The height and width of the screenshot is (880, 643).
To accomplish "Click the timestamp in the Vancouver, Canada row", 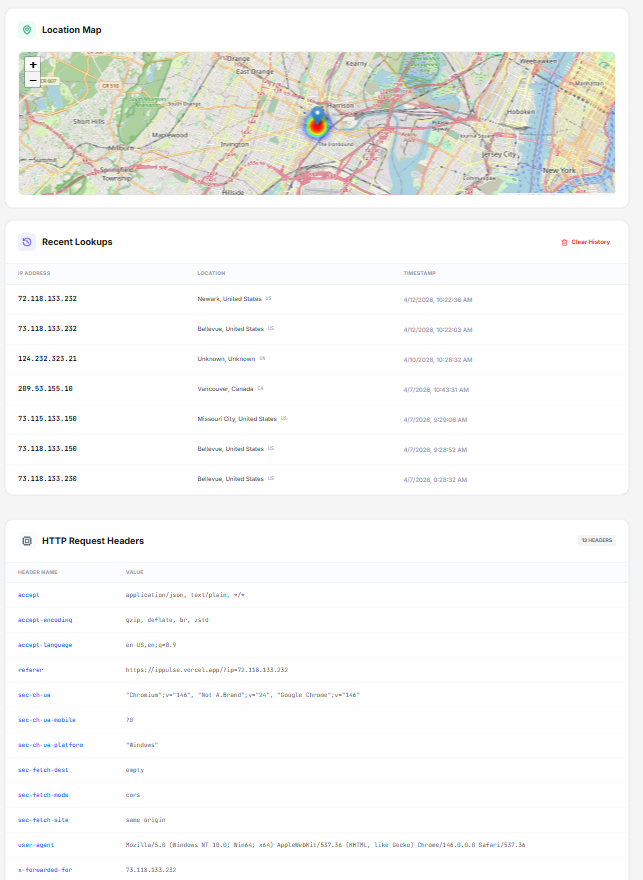I will pos(436,389).
